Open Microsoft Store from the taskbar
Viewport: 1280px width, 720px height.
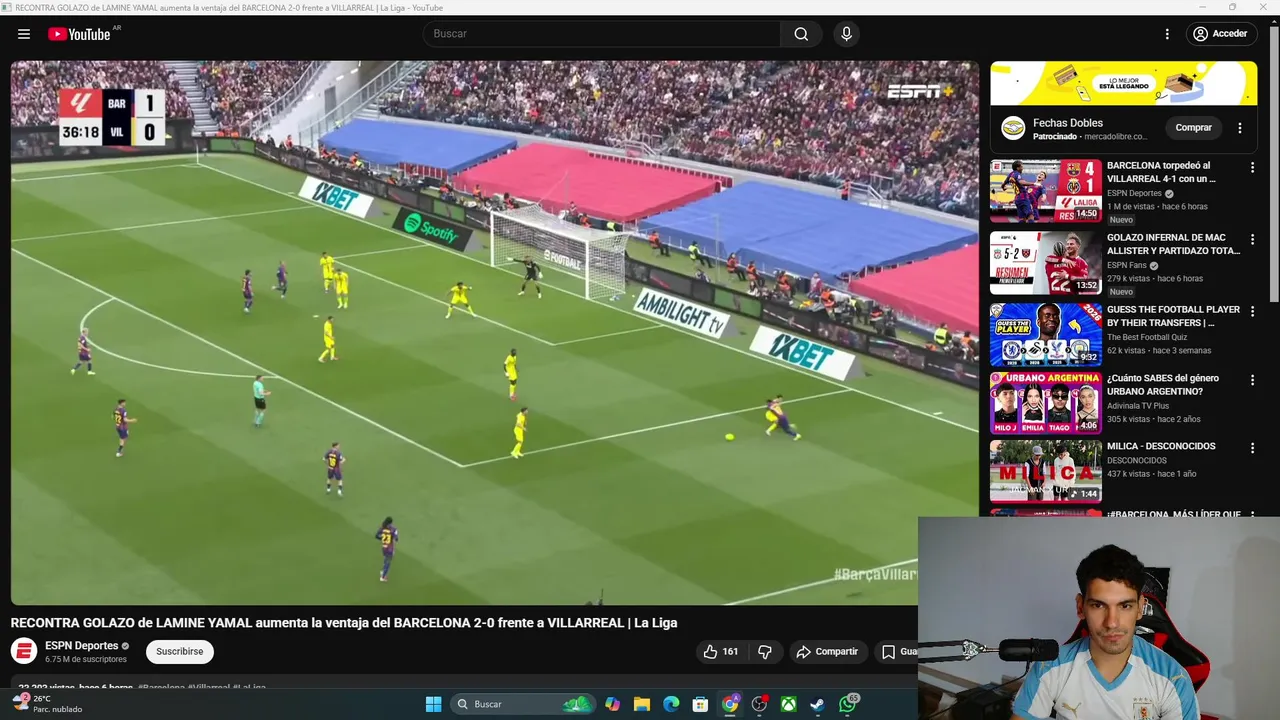[701, 704]
